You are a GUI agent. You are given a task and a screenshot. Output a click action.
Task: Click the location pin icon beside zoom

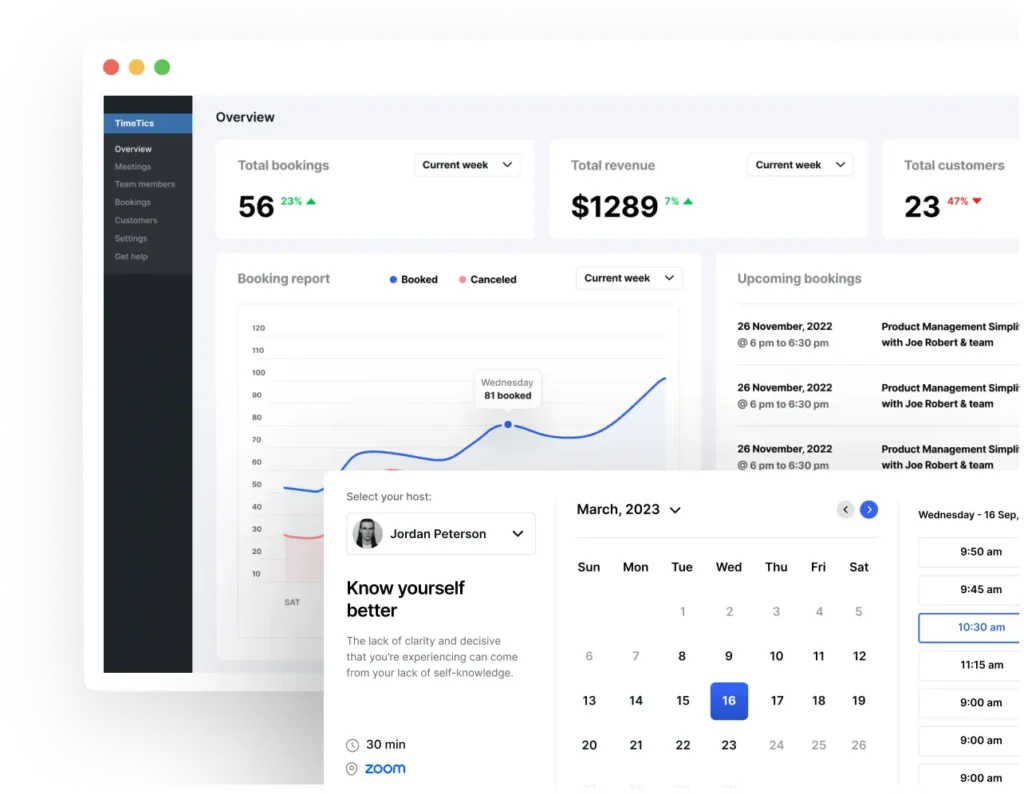pos(351,768)
